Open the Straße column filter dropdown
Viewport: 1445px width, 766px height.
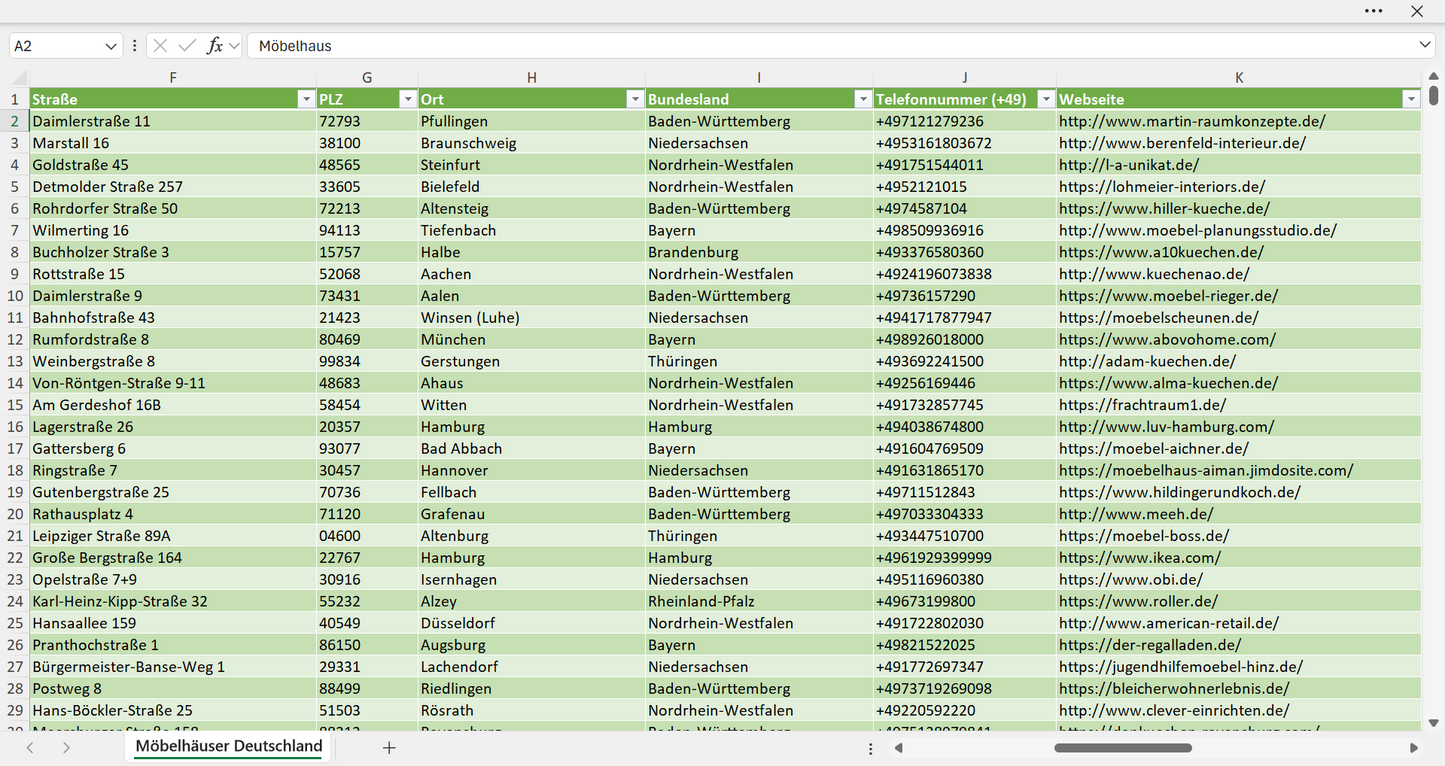[306, 99]
